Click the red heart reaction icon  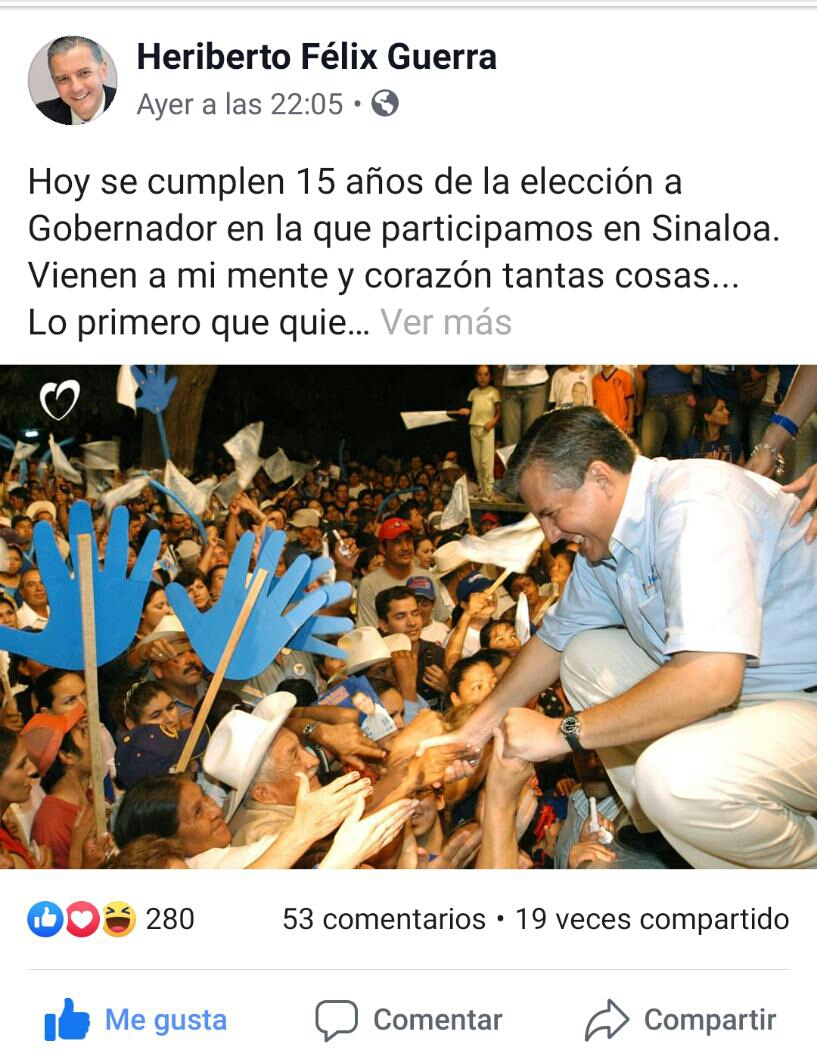[x=82, y=919]
